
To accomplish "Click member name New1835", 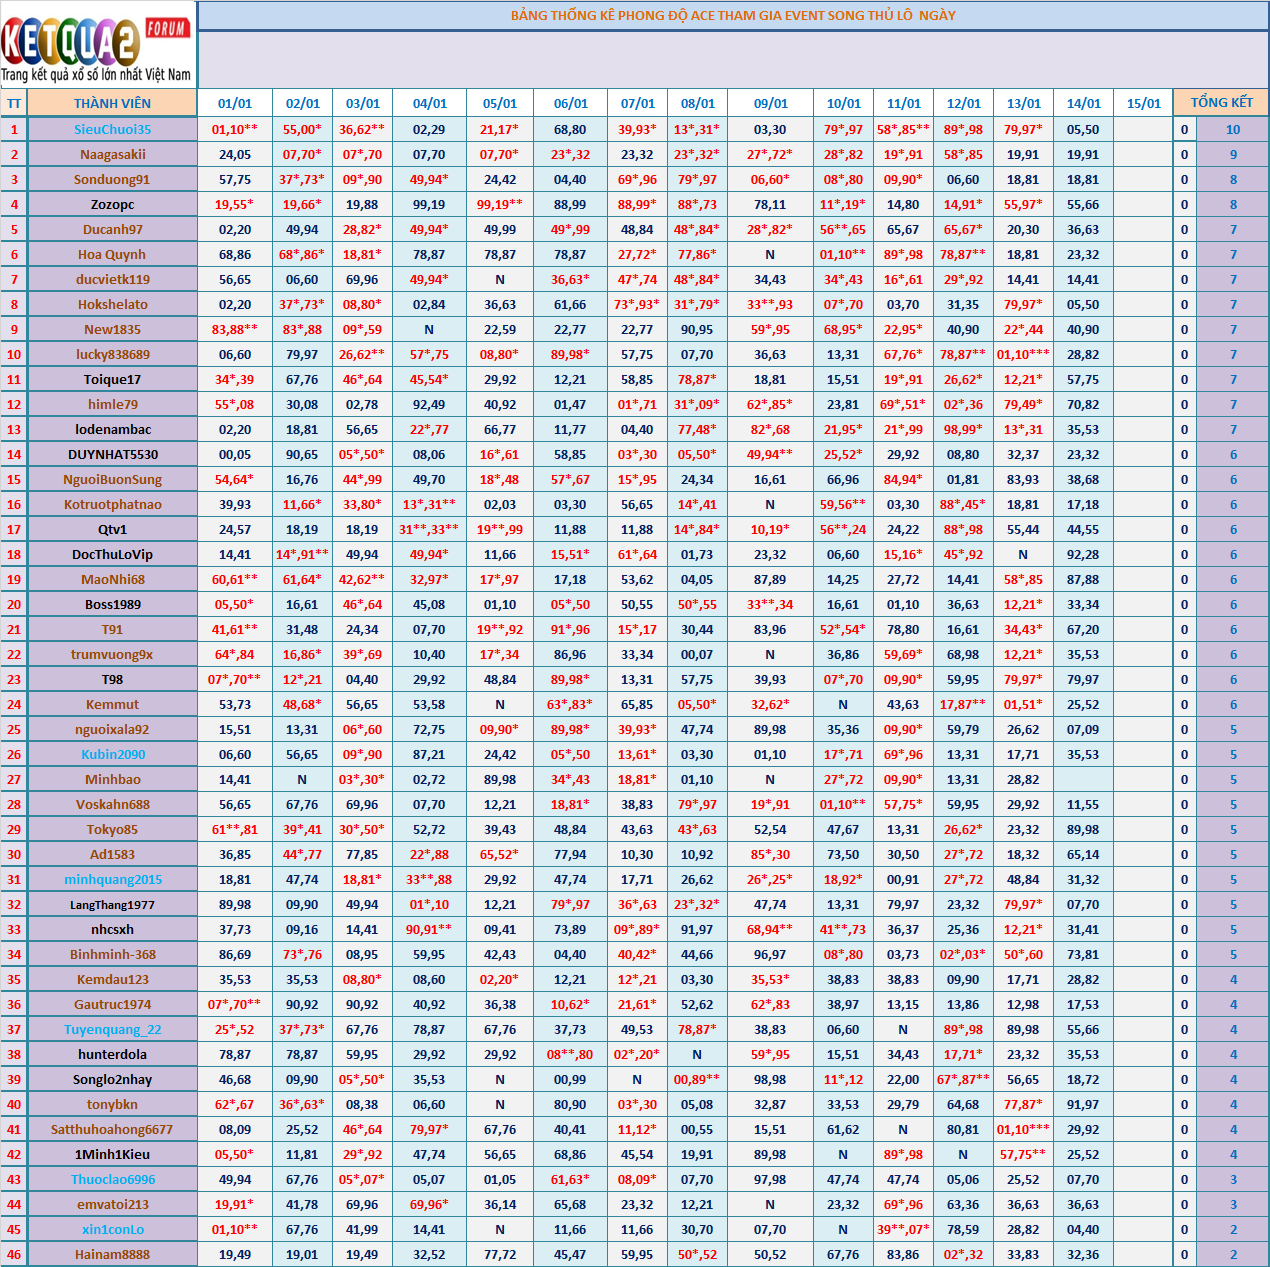I will [x=112, y=329].
